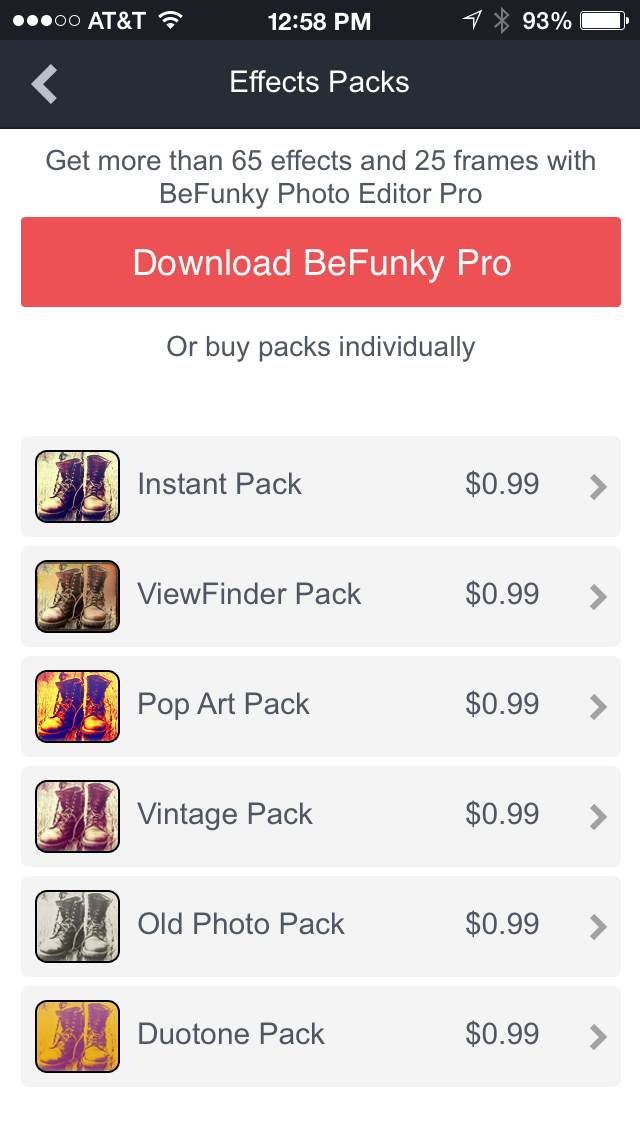The image size is (640, 1136).
Task: Tap the Instant Pack boots thumbnail
Action: coord(77,486)
